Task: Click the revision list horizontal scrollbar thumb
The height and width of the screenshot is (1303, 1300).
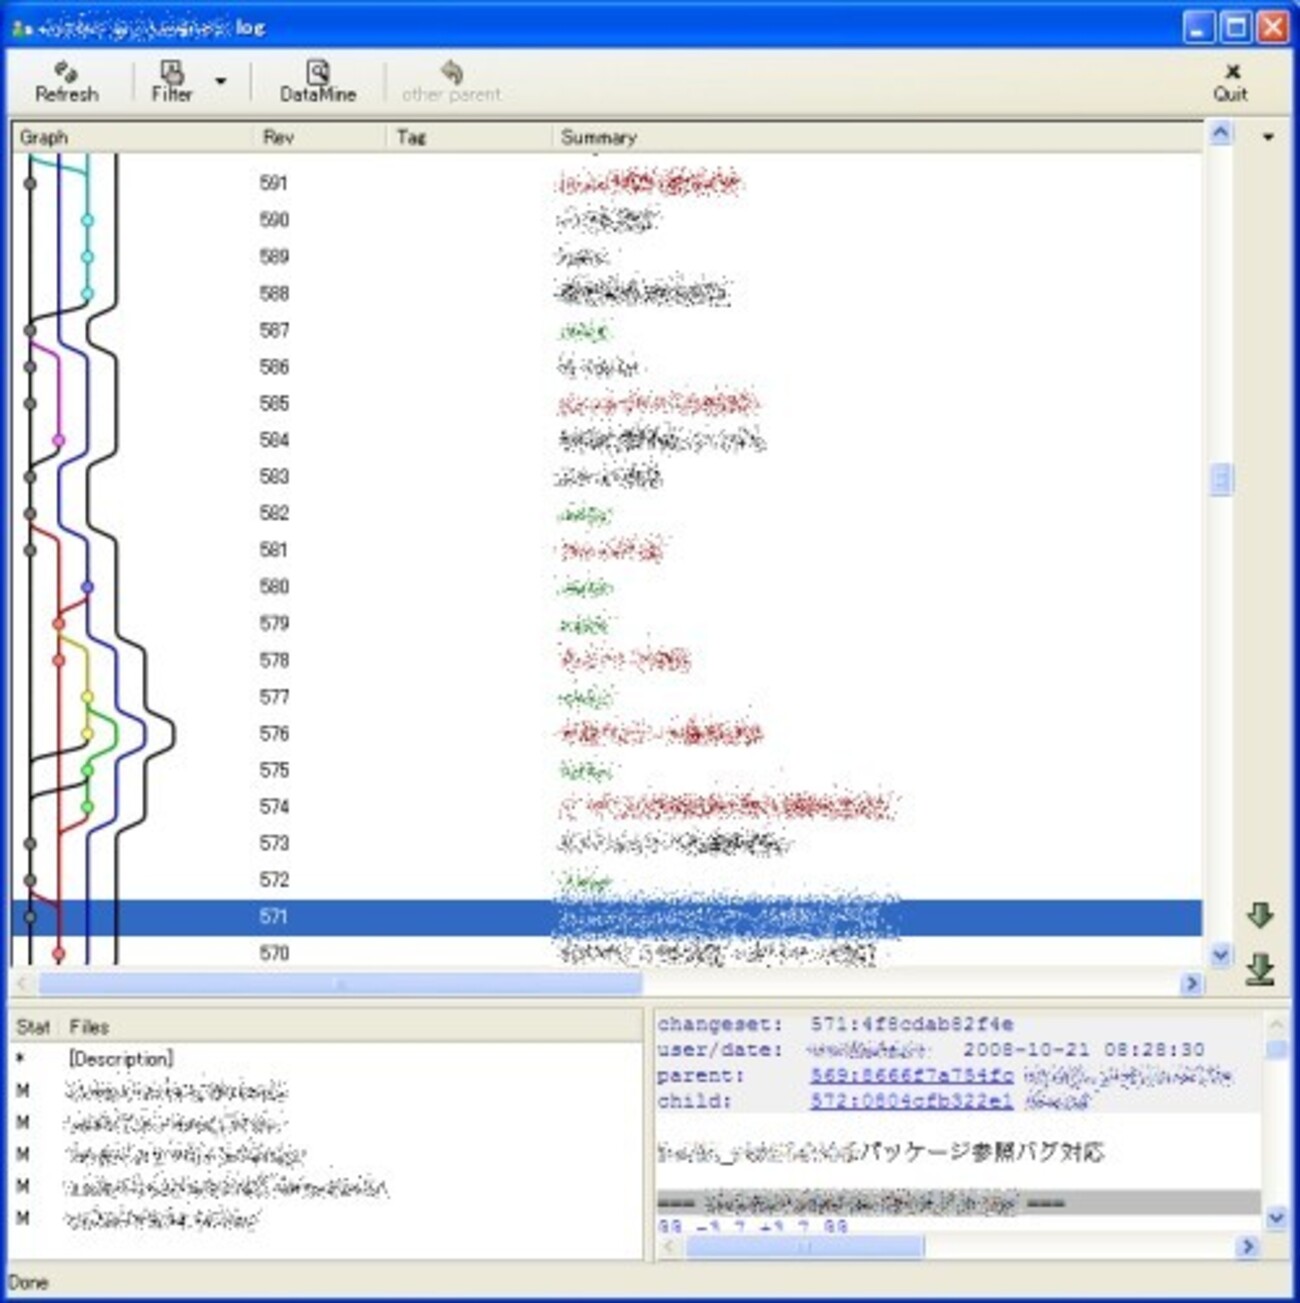Action: 340,984
